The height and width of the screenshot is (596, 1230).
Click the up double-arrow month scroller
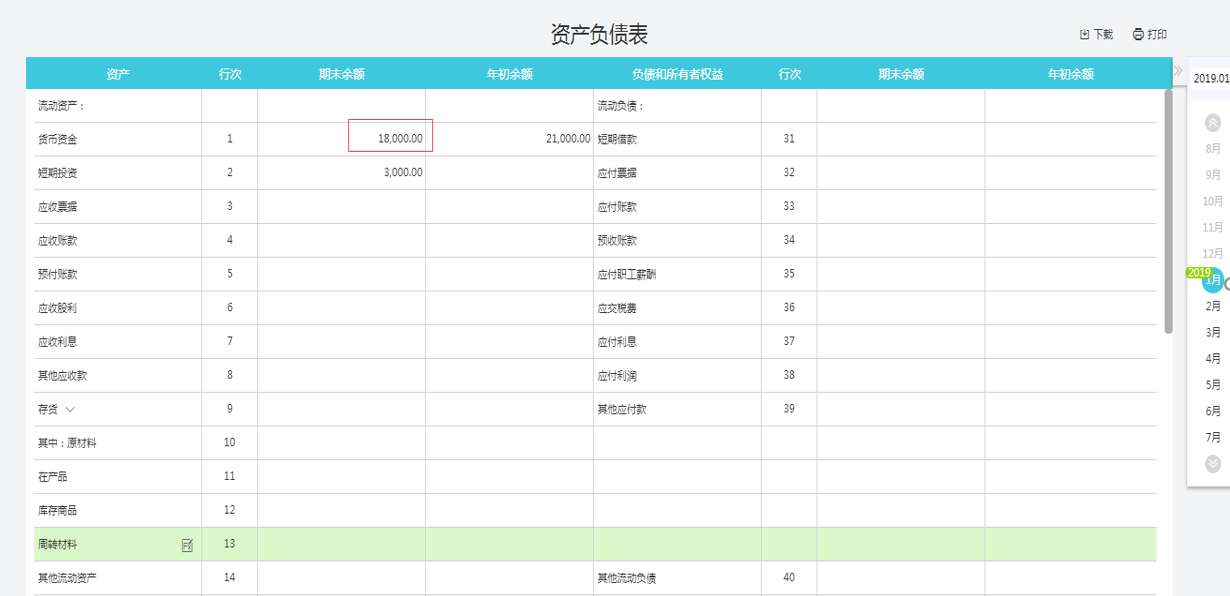point(1213,123)
